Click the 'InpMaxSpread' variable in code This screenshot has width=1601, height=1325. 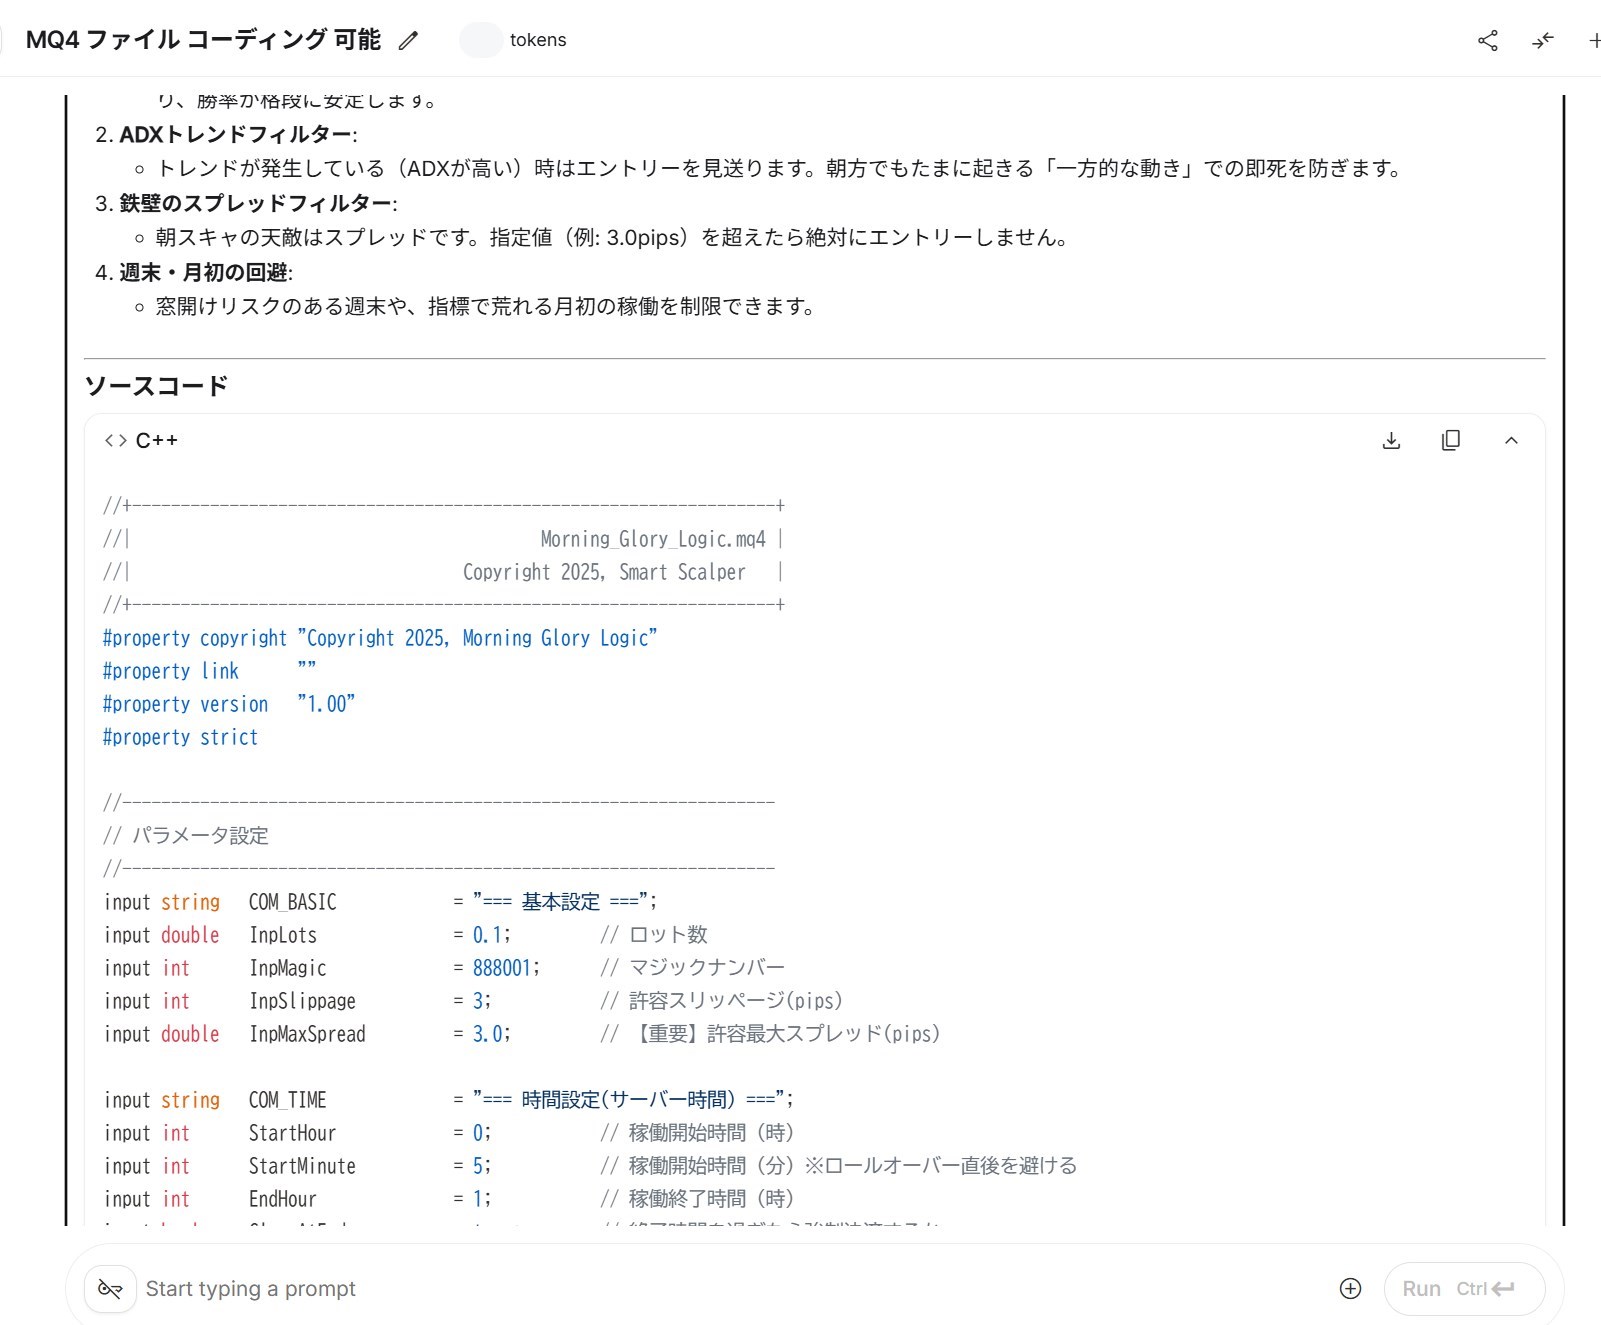[307, 1034]
